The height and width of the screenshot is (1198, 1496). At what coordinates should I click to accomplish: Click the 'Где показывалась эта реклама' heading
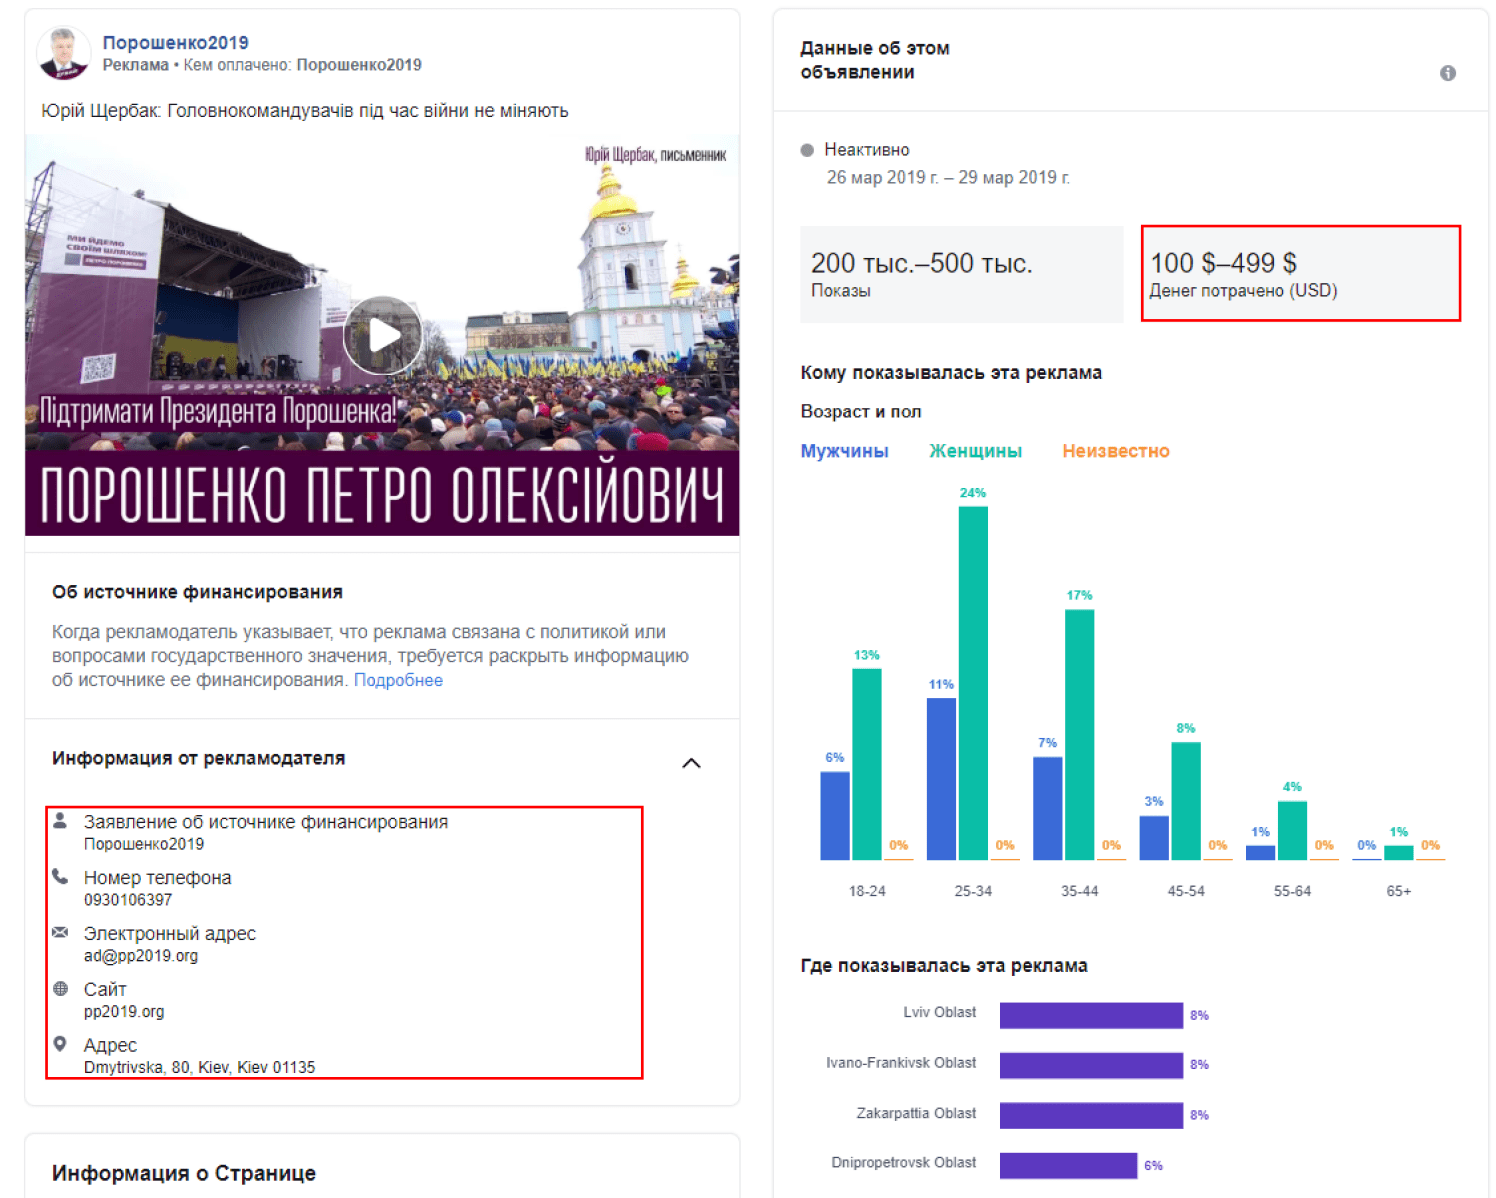(944, 966)
